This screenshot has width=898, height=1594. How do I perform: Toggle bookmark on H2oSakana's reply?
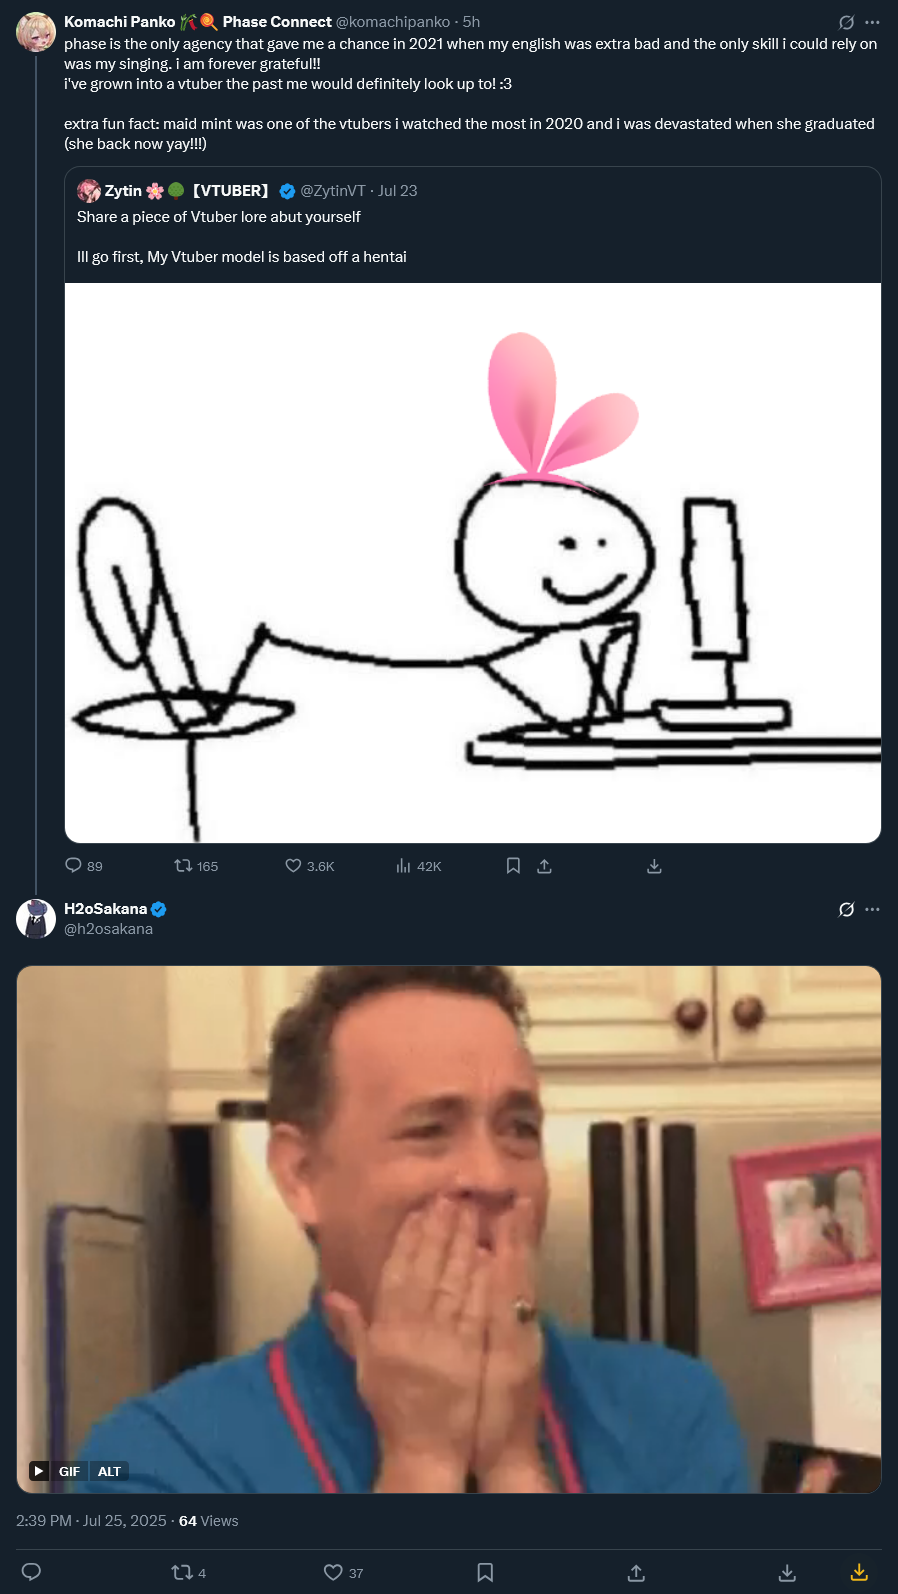485,1573
